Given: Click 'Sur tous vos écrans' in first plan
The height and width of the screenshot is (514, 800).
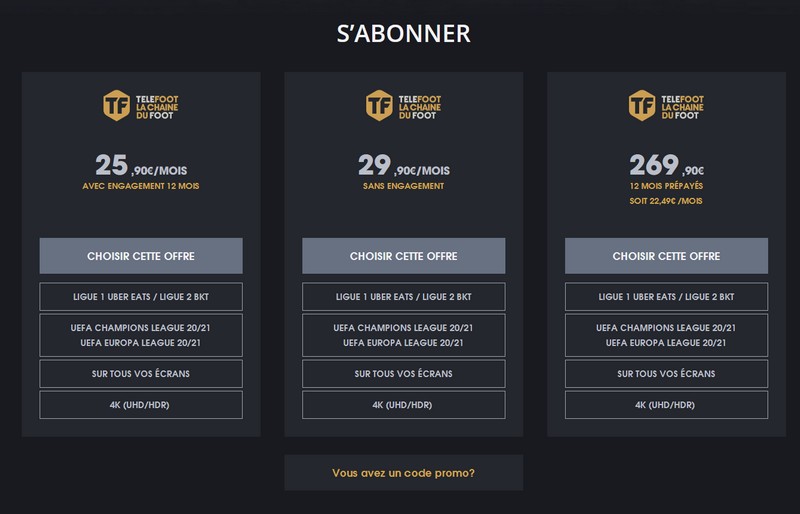Looking at the screenshot, I should coord(141,374).
